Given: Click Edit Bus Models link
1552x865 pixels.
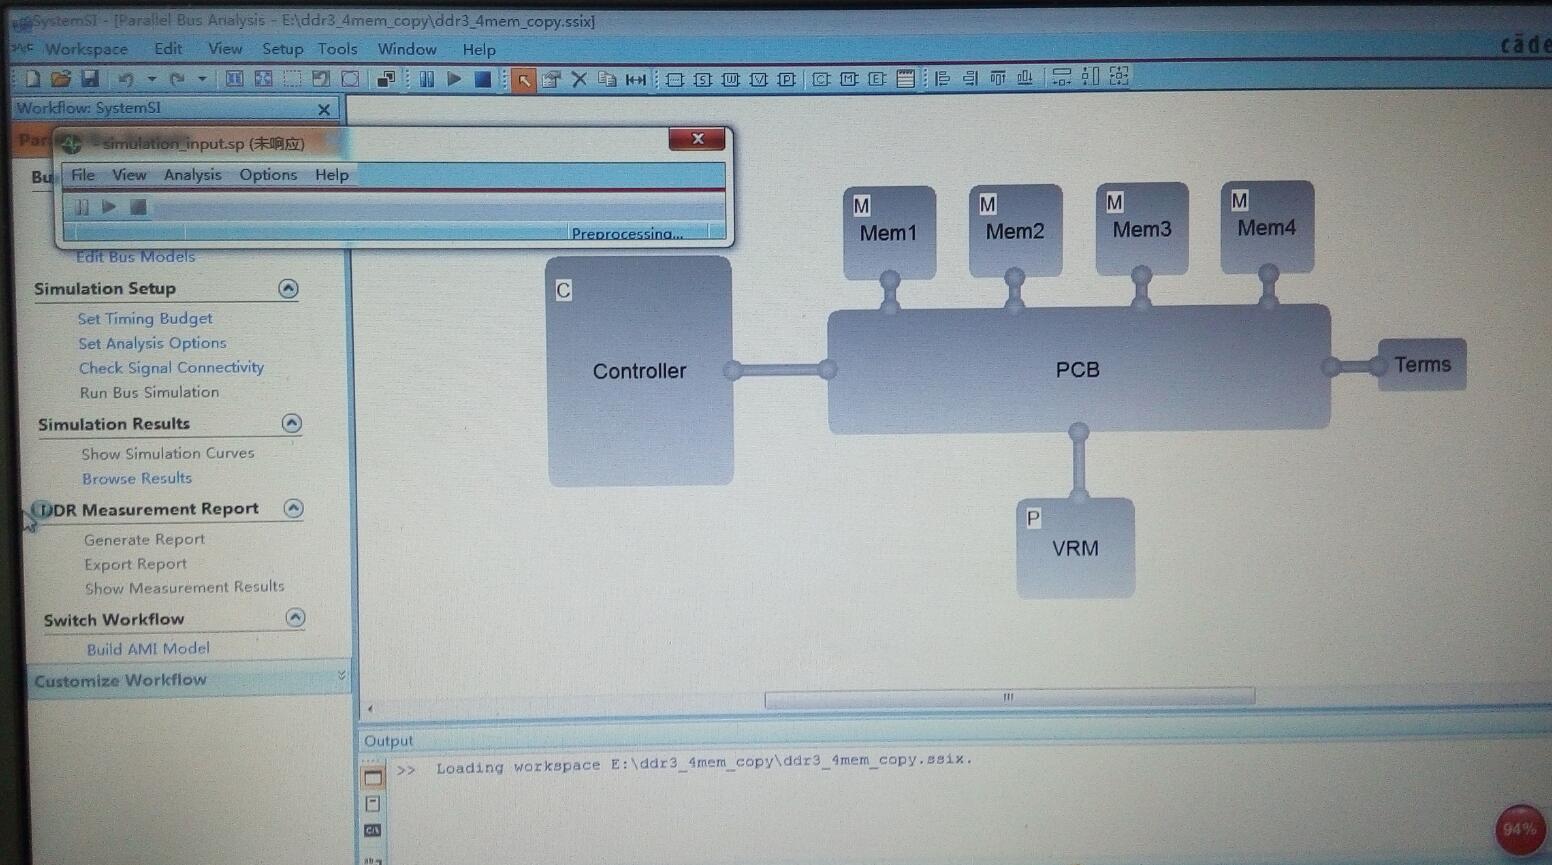Looking at the screenshot, I should [135, 257].
